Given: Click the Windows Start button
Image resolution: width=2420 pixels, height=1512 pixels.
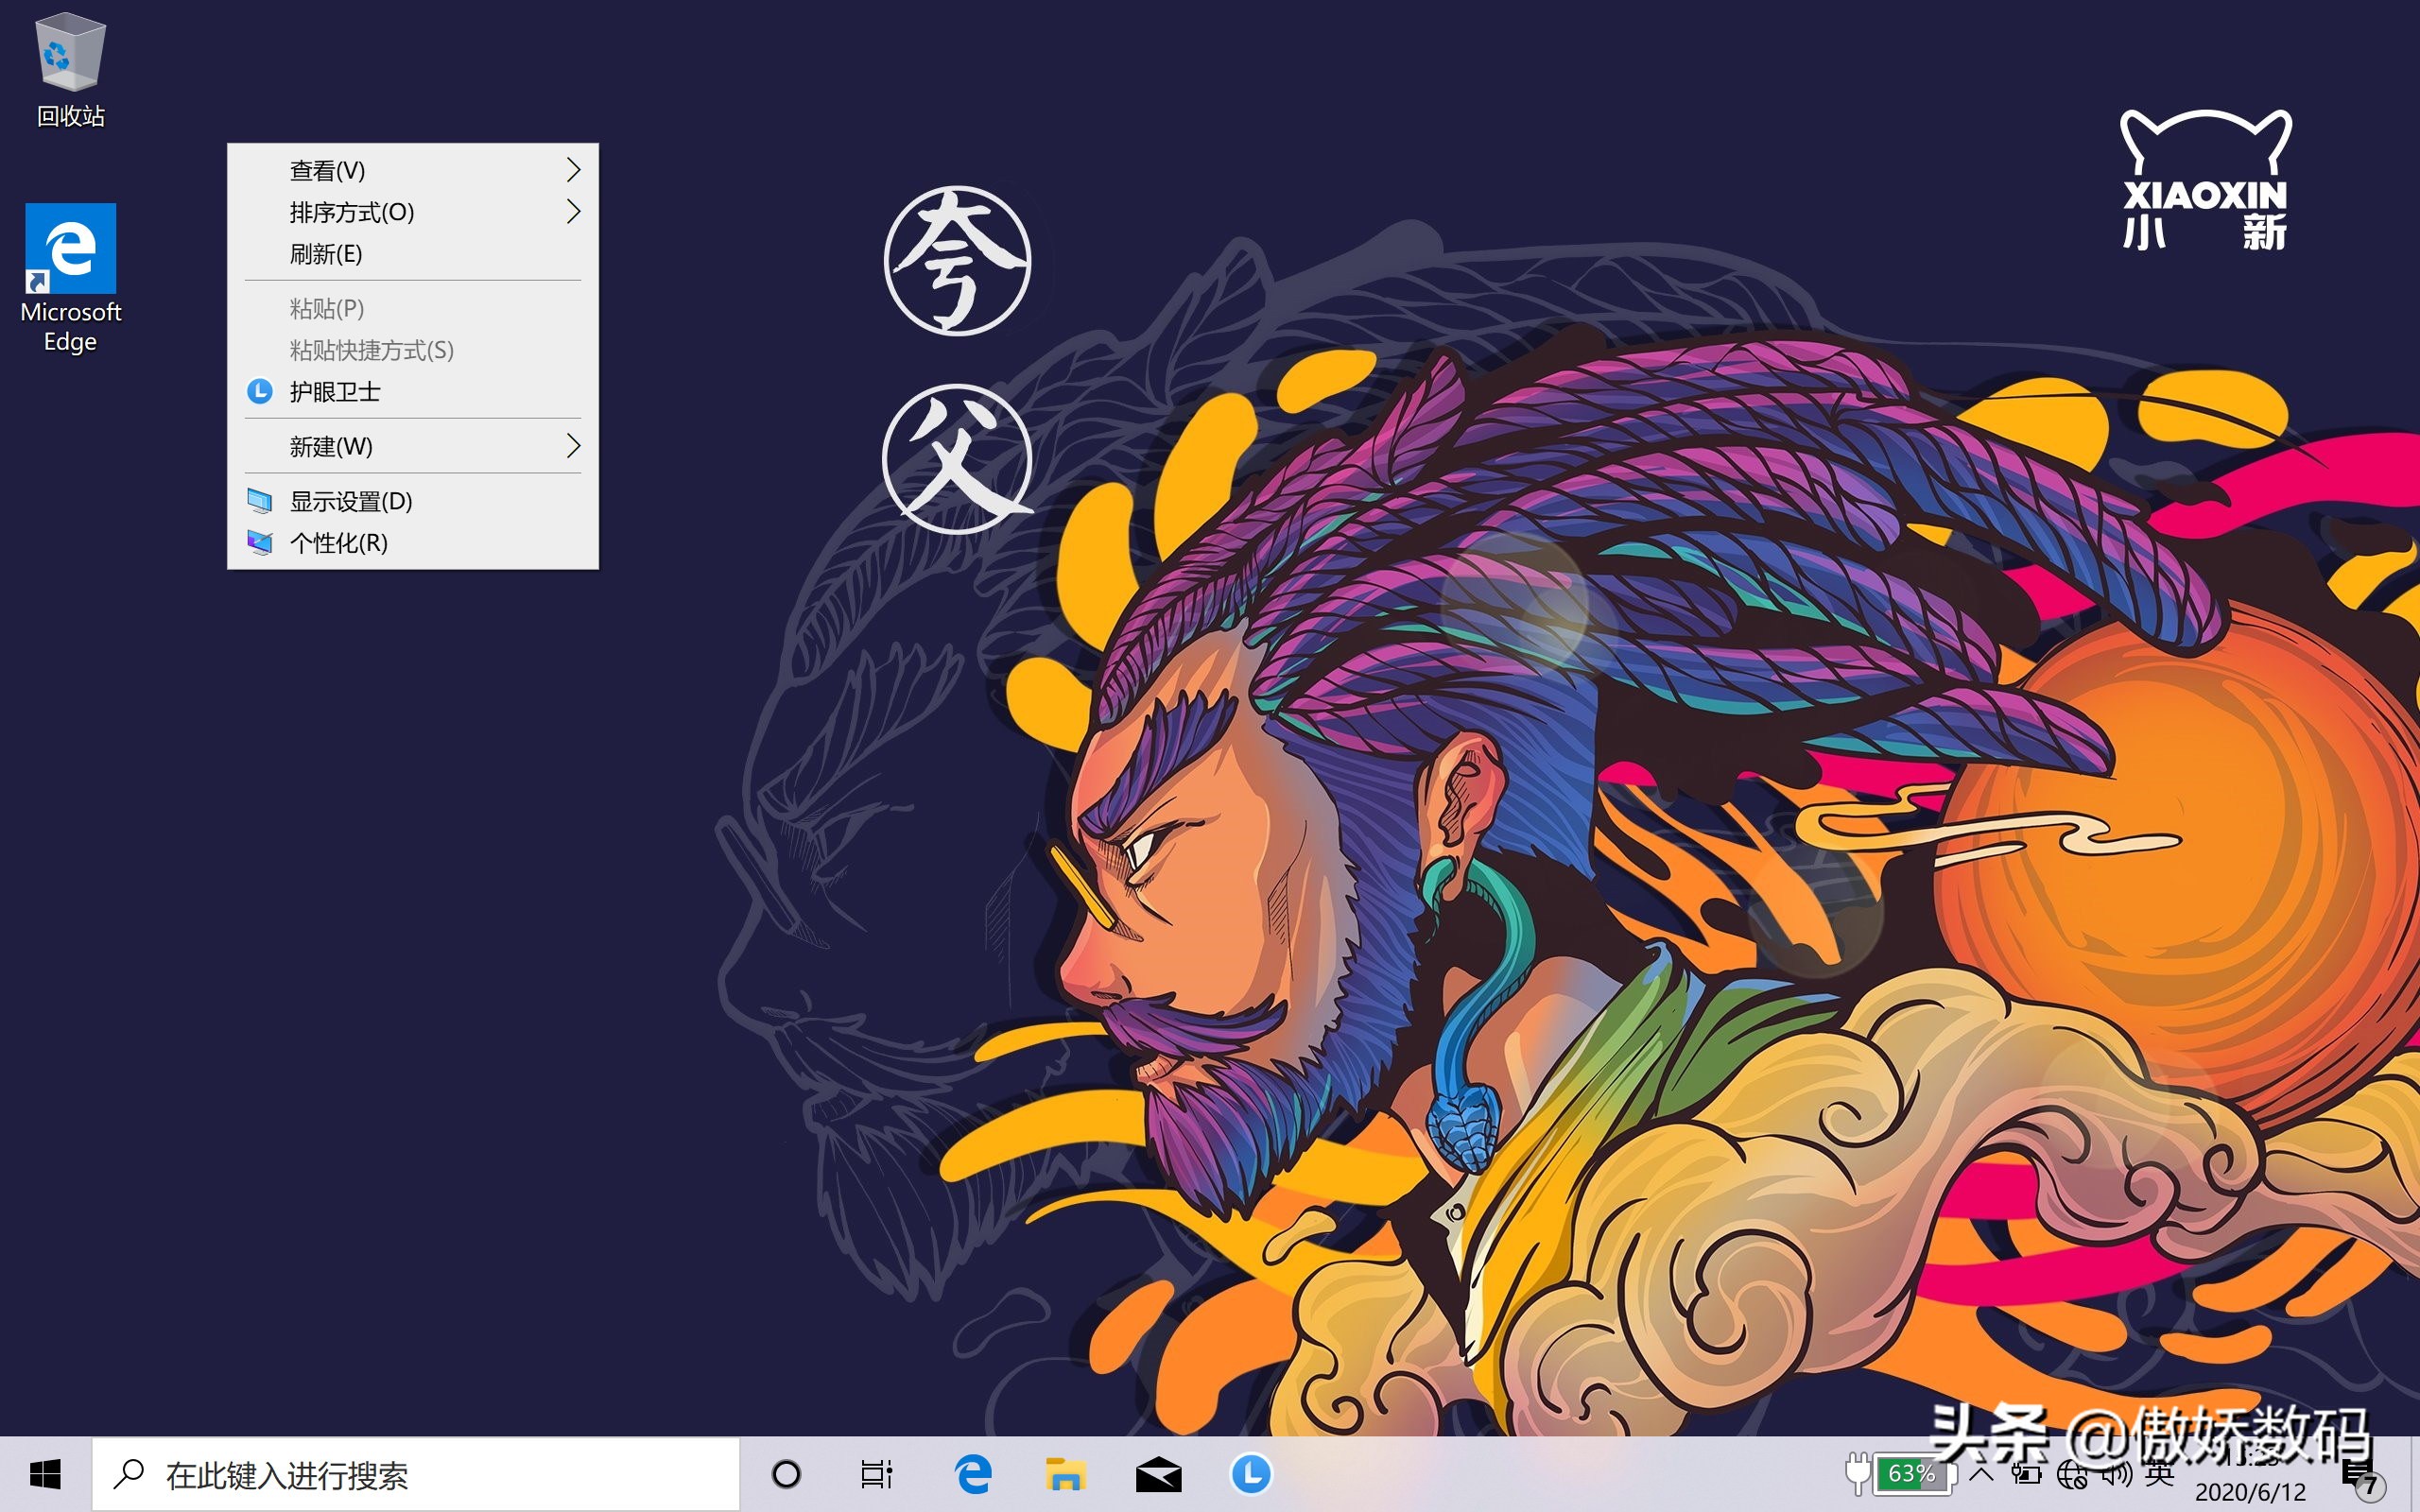Looking at the screenshot, I should (x=45, y=1474).
